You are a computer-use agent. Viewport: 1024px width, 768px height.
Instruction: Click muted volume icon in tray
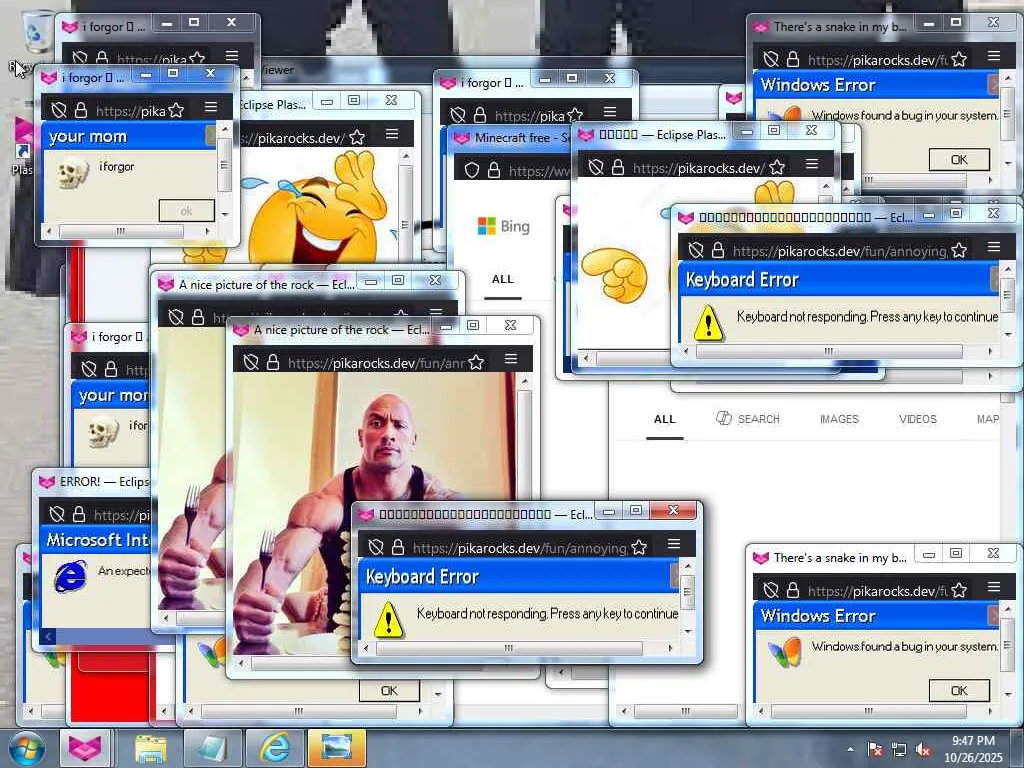click(924, 750)
